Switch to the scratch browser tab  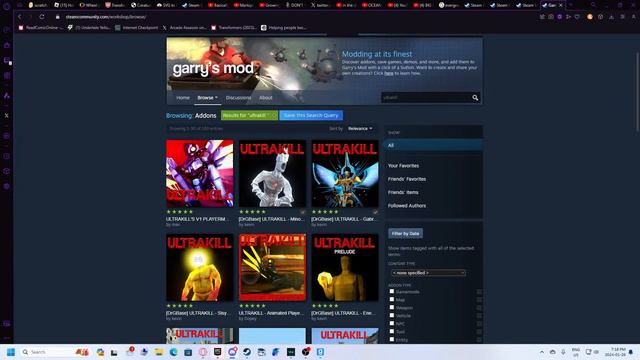pyautogui.click(x=38, y=5)
